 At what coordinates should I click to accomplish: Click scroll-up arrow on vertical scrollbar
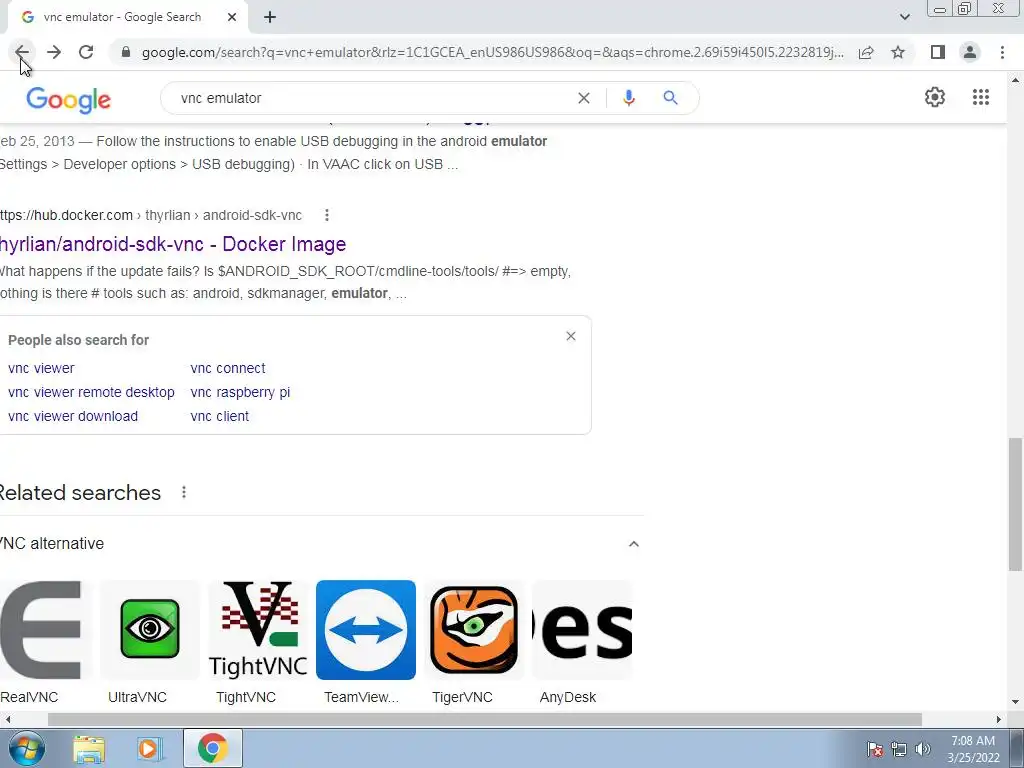1015,80
